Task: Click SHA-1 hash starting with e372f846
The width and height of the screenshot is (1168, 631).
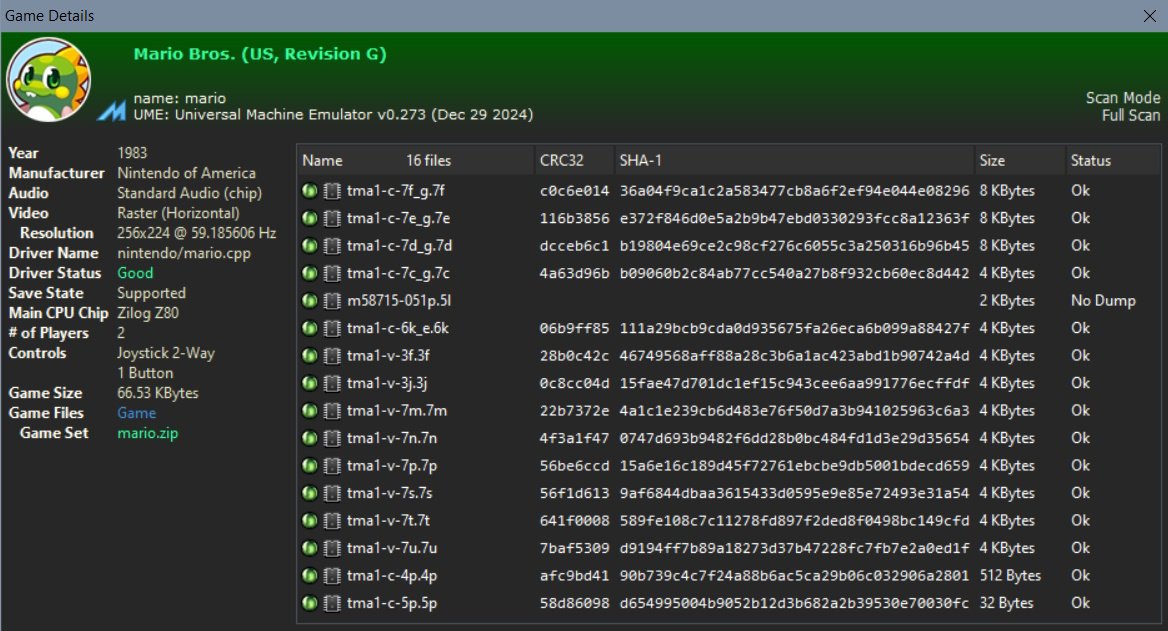Action: point(794,218)
